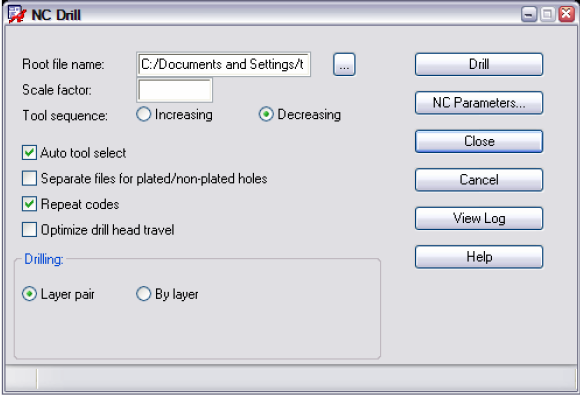The image size is (580, 396).
Task: Close window with red X icon
Action: 566,14
